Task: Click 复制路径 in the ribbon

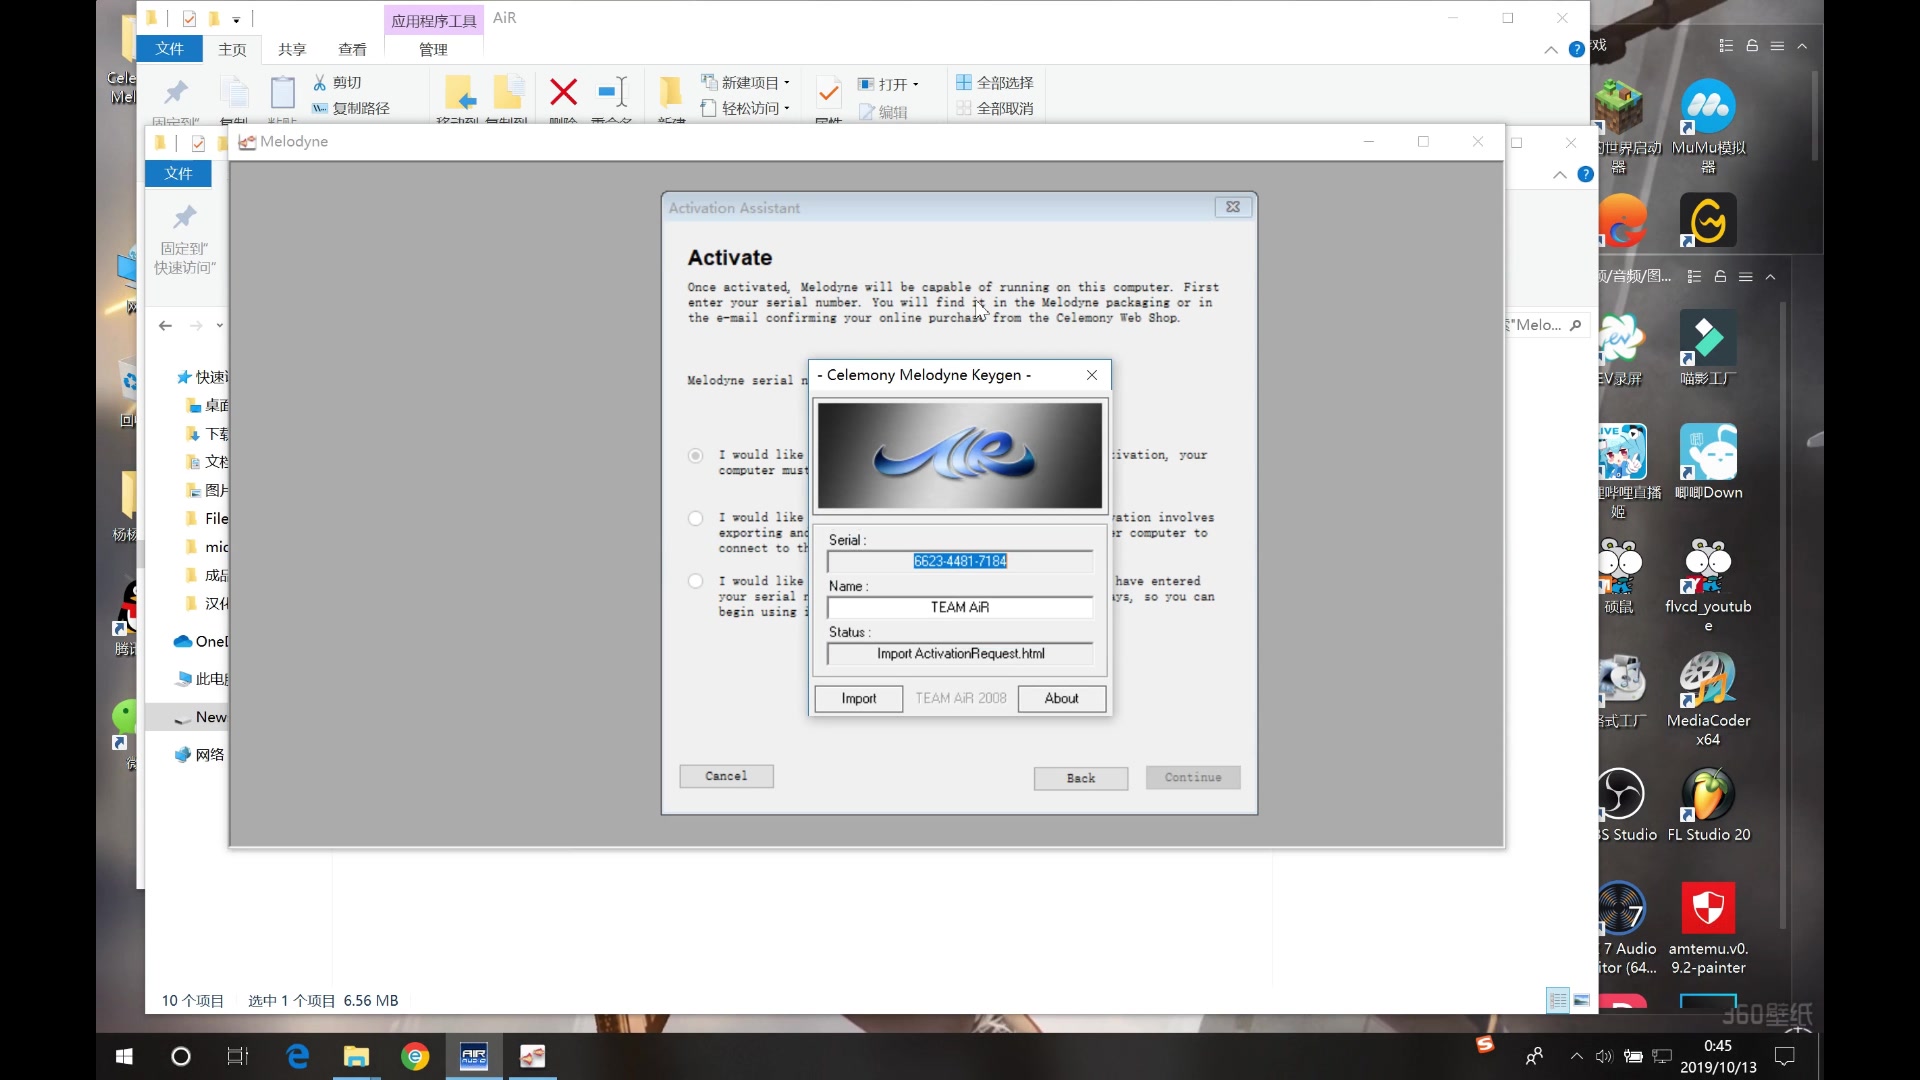Action: (351, 108)
